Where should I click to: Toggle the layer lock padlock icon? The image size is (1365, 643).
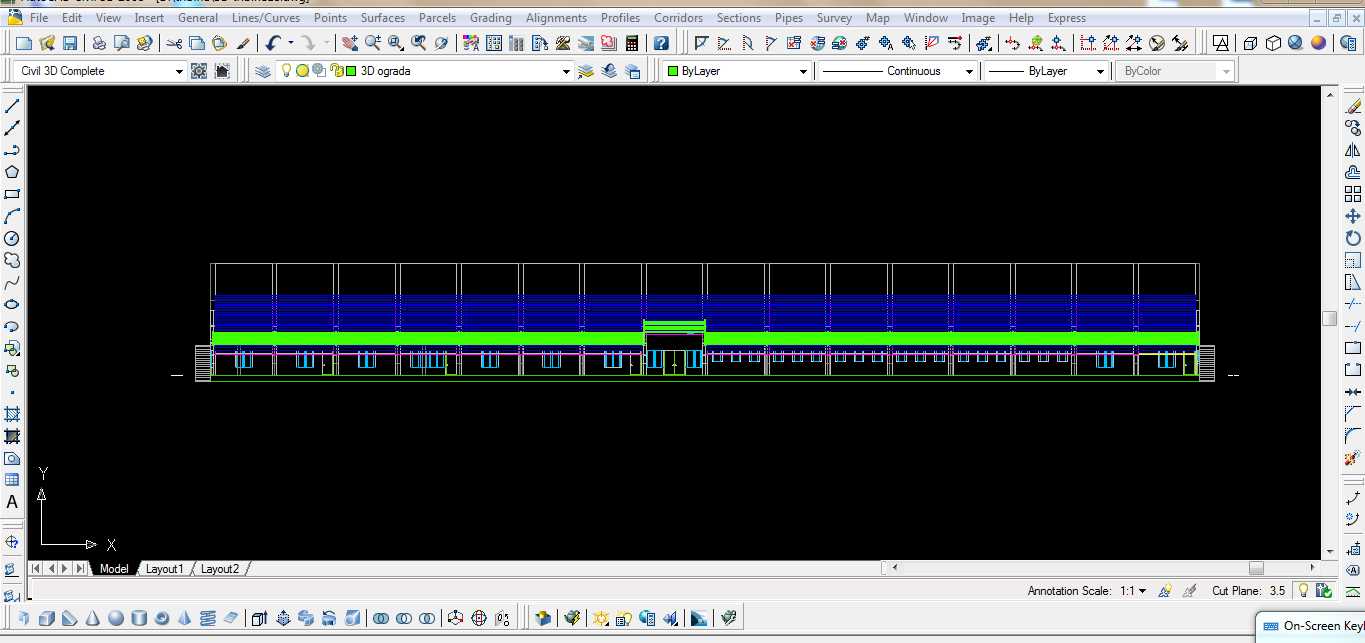337,71
